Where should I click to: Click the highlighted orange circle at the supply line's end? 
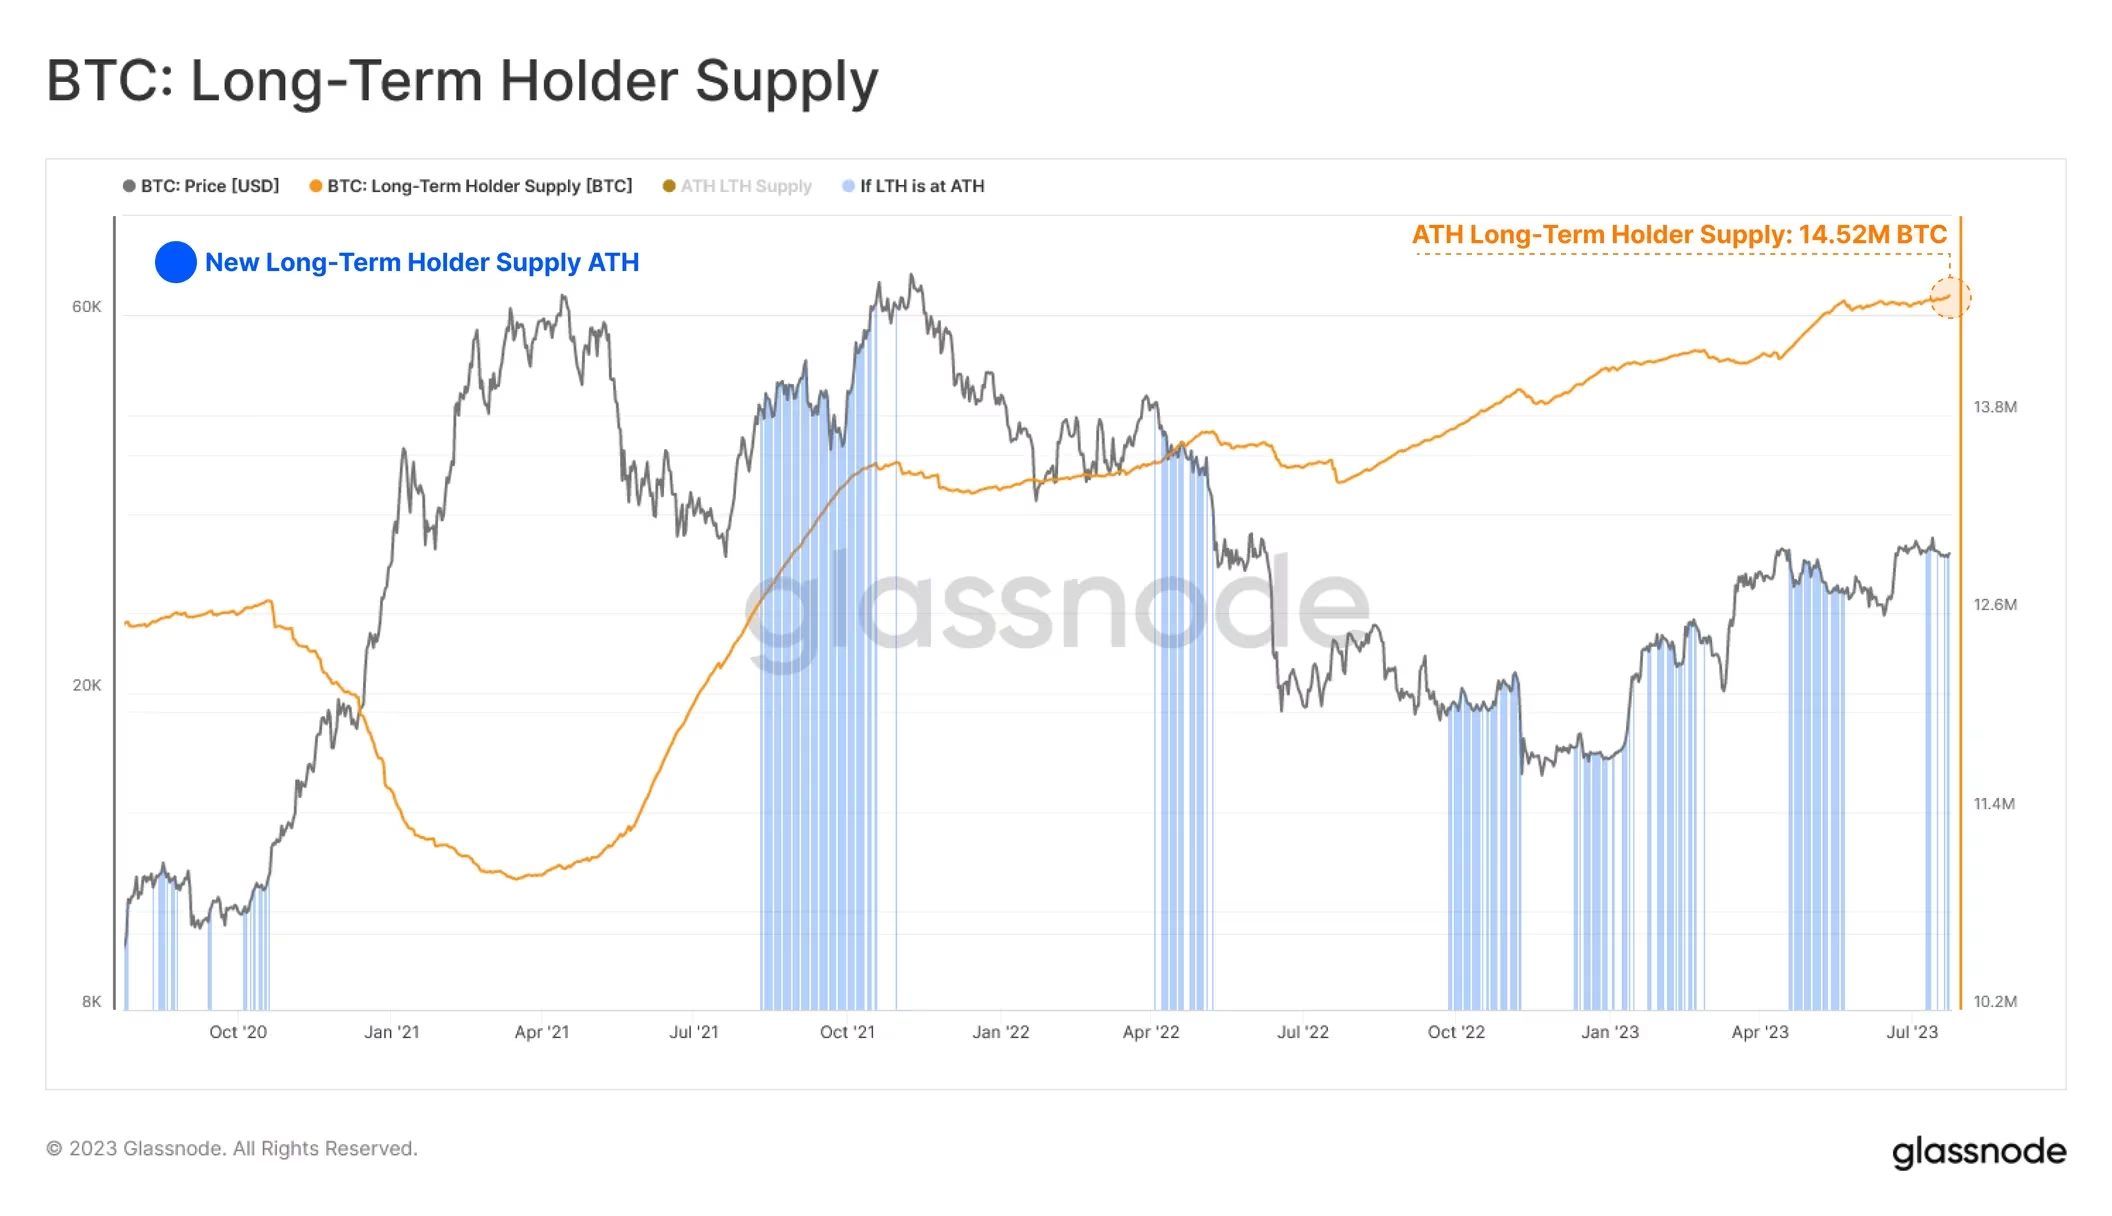[x=1949, y=297]
